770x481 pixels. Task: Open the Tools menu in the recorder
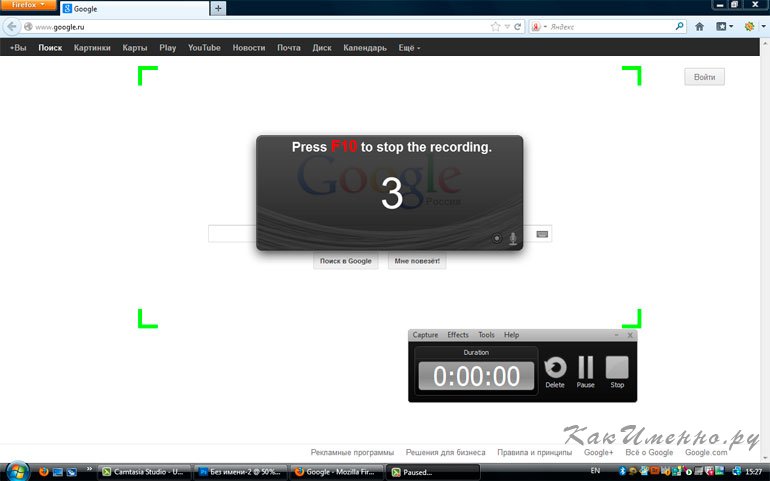point(486,335)
